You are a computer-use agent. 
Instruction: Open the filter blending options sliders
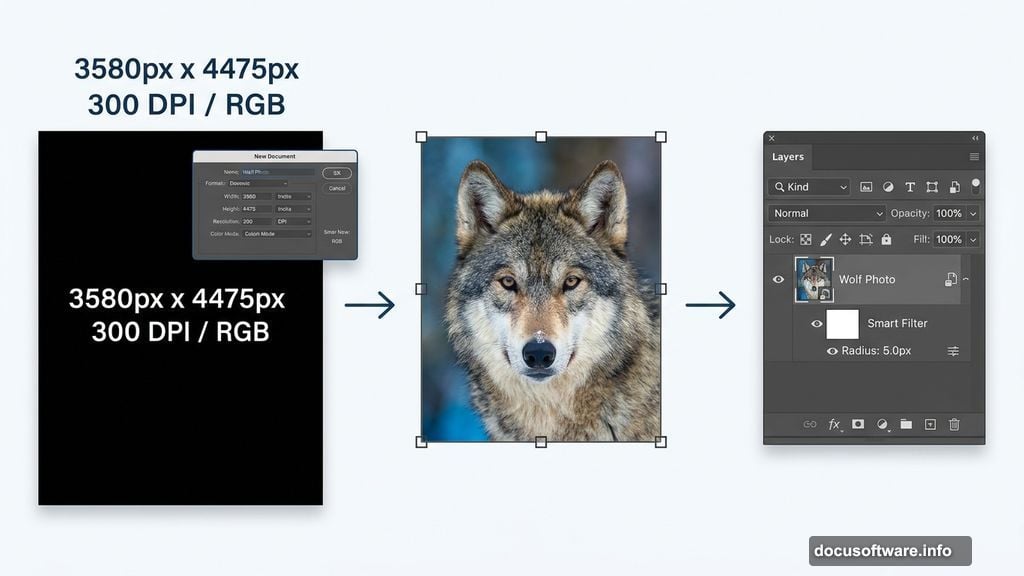pos(952,351)
